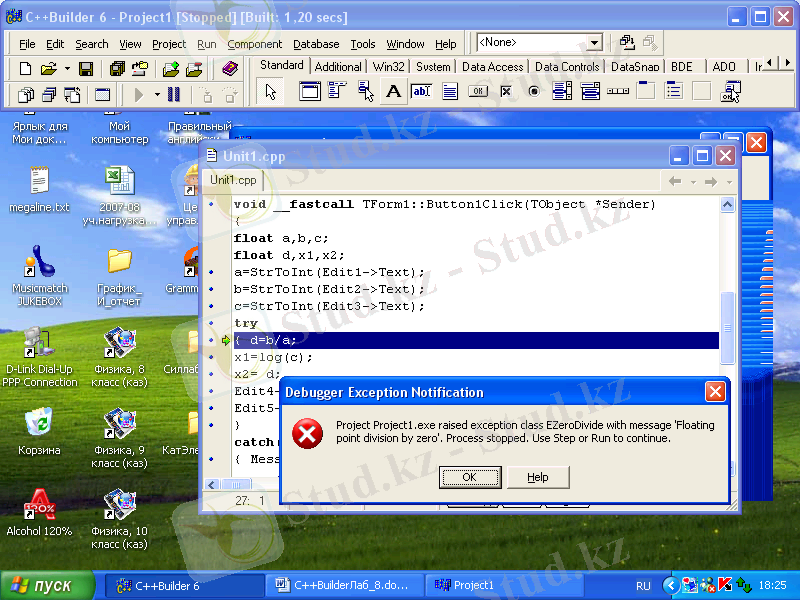Expand the editor back-history dropdown arrow
The image size is (800, 600).
[x=693, y=182]
